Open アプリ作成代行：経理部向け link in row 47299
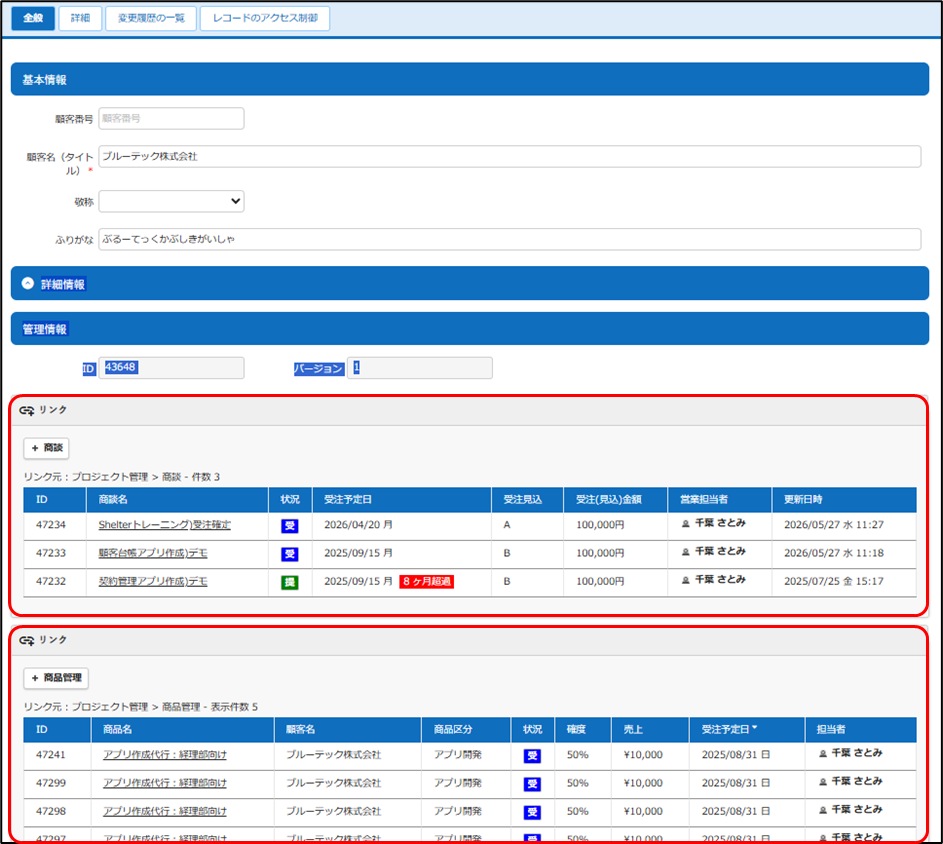The height and width of the screenshot is (844, 943). [165, 783]
